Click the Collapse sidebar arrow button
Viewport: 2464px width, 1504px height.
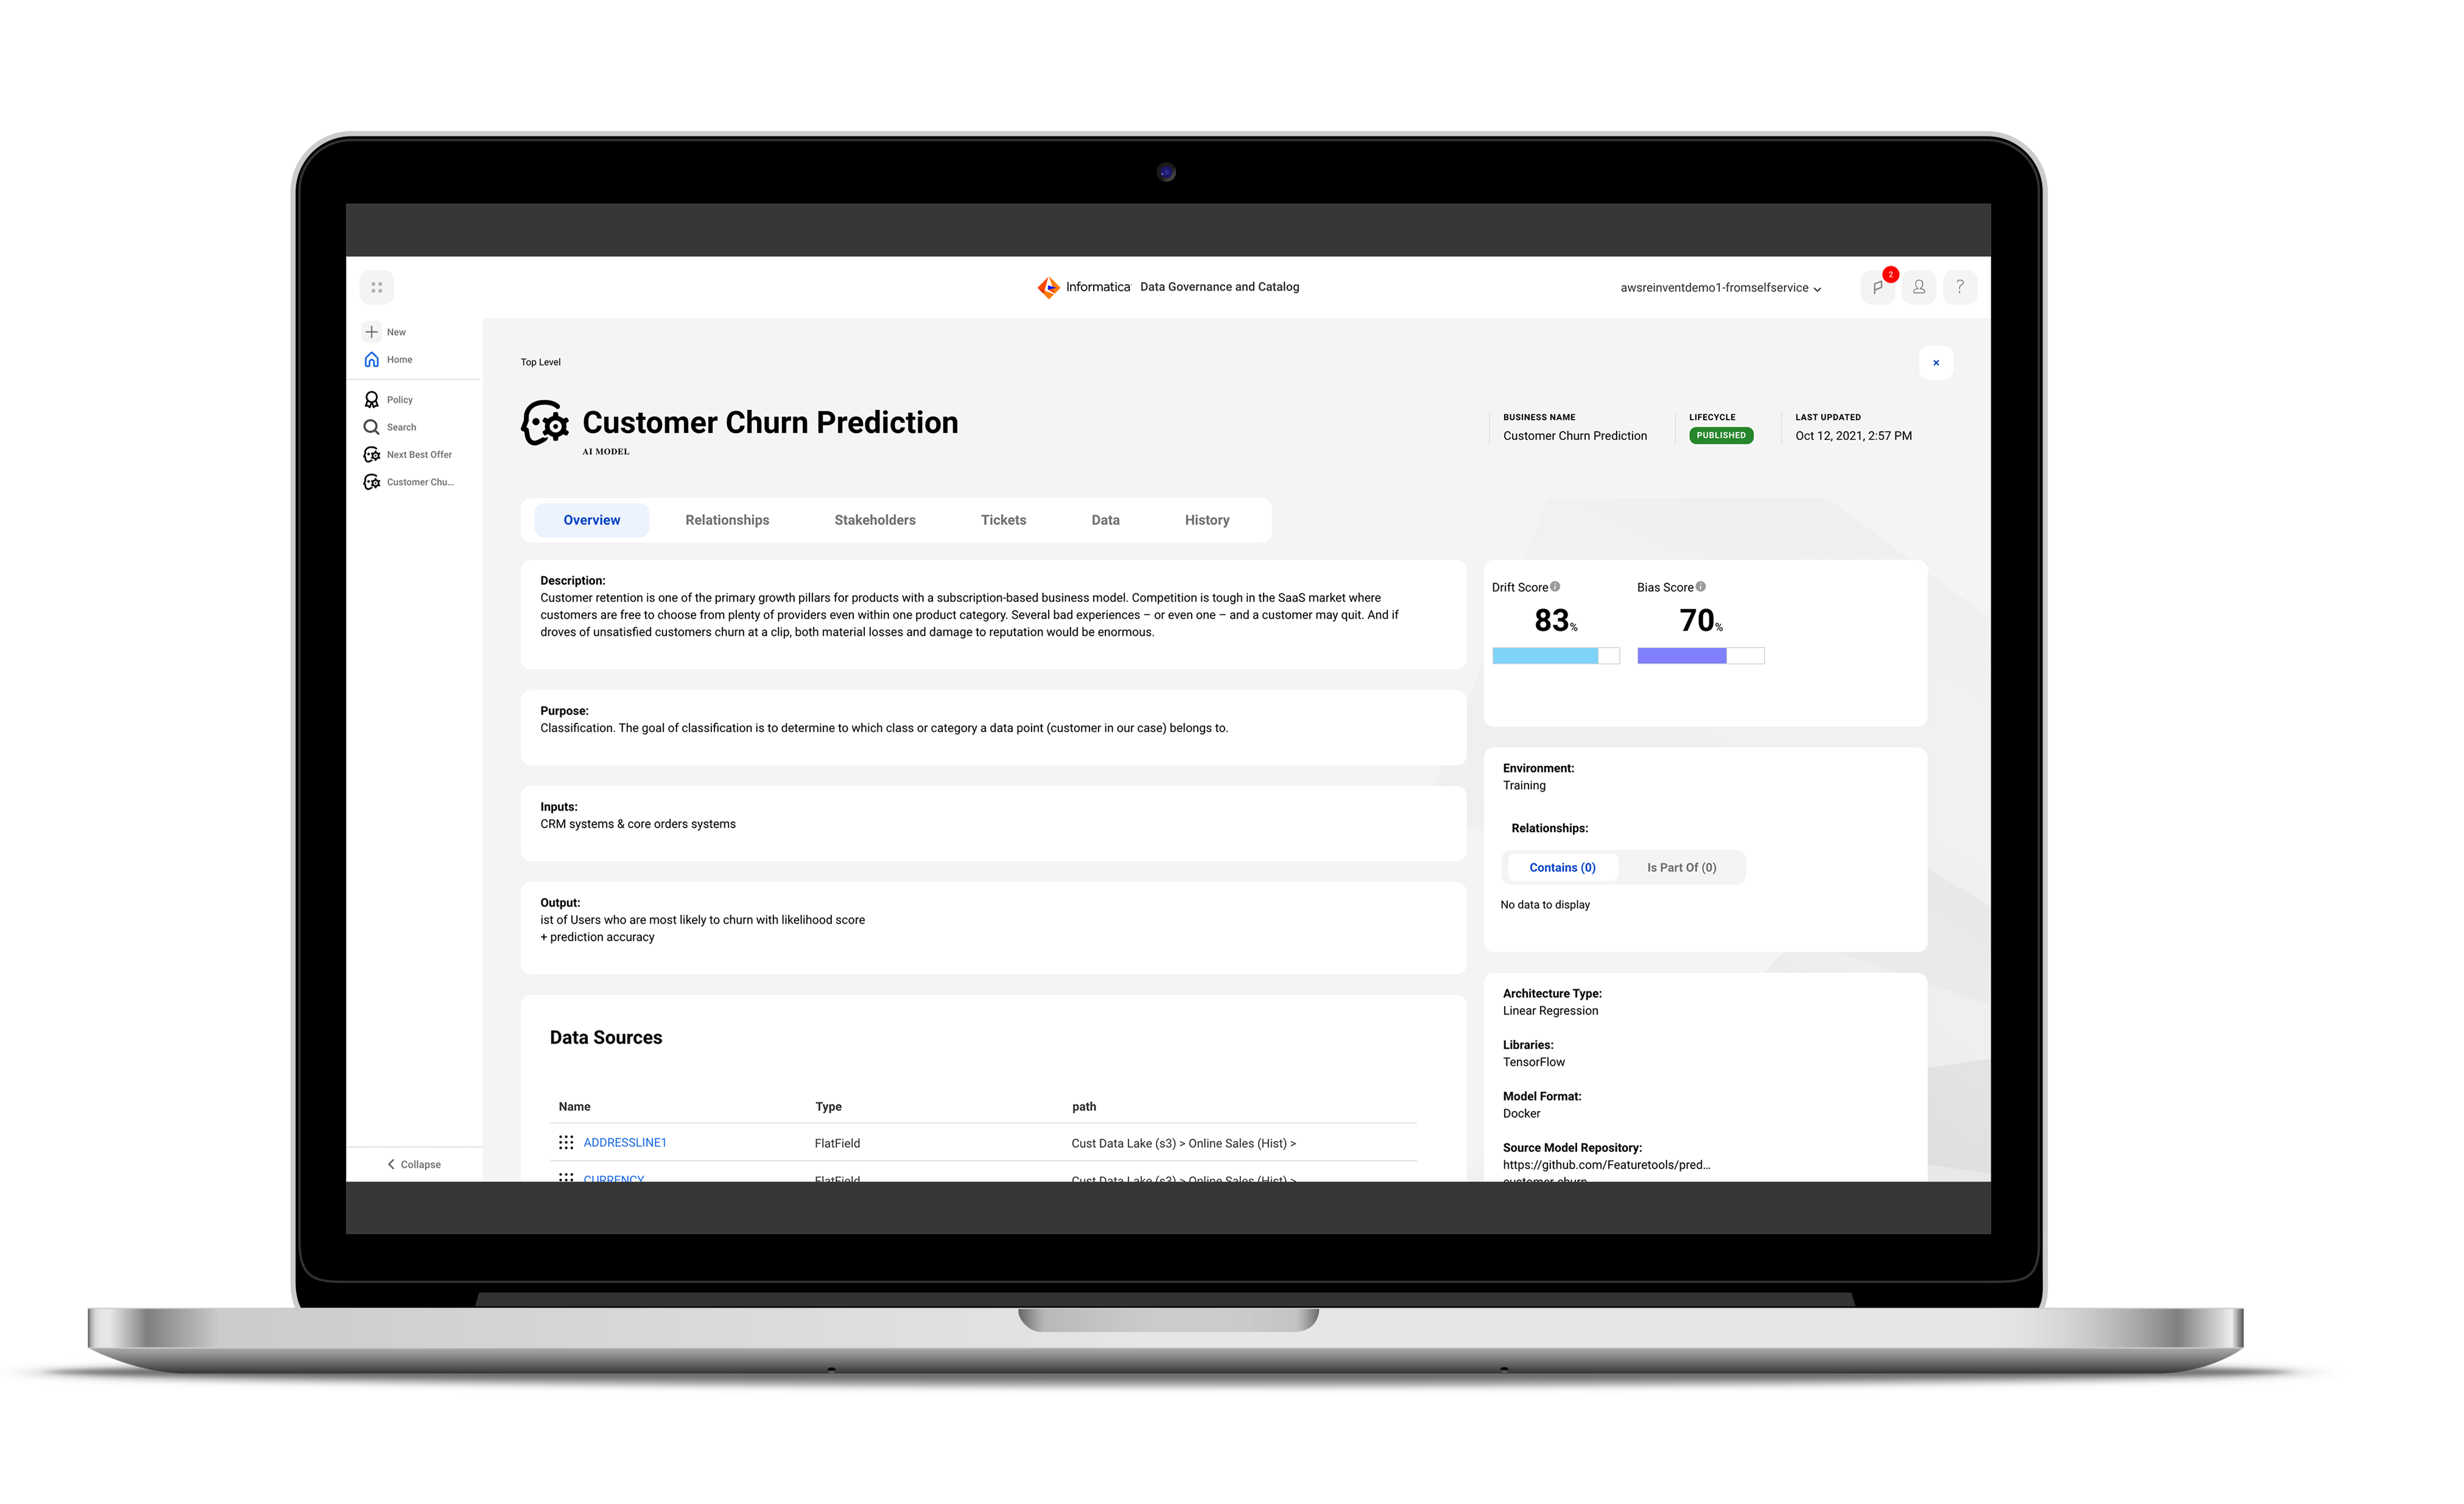(390, 1163)
